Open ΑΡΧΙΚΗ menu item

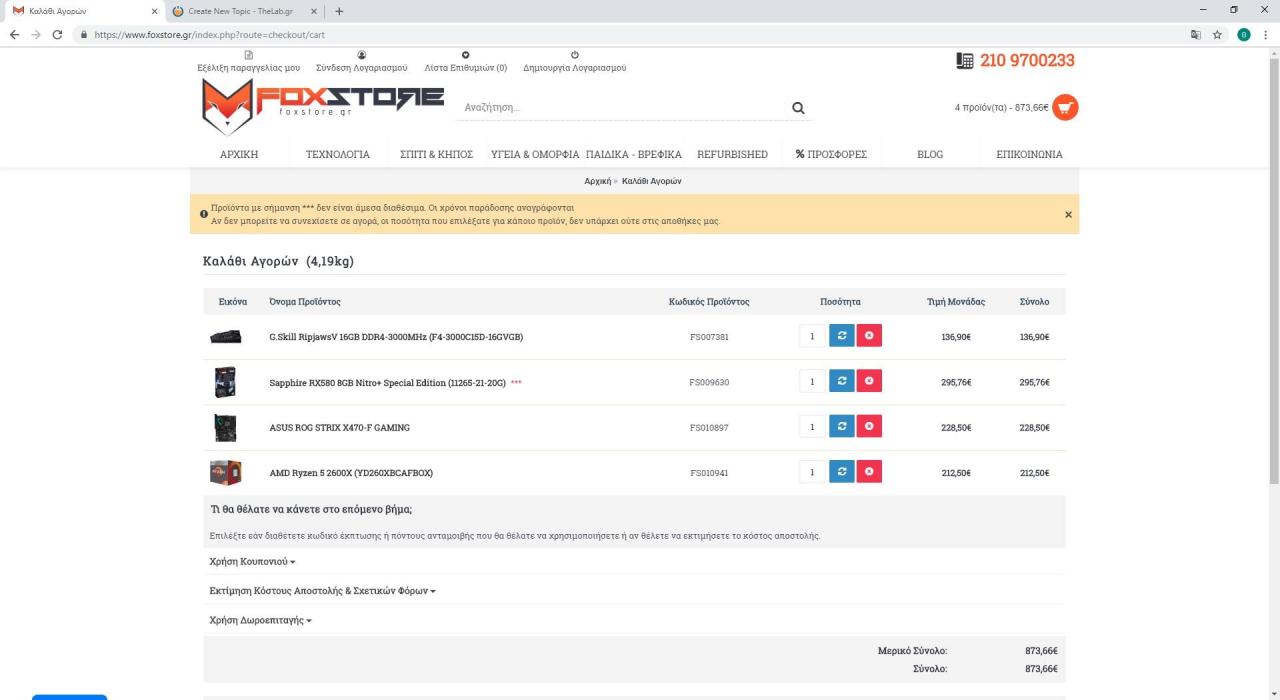tap(239, 154)
